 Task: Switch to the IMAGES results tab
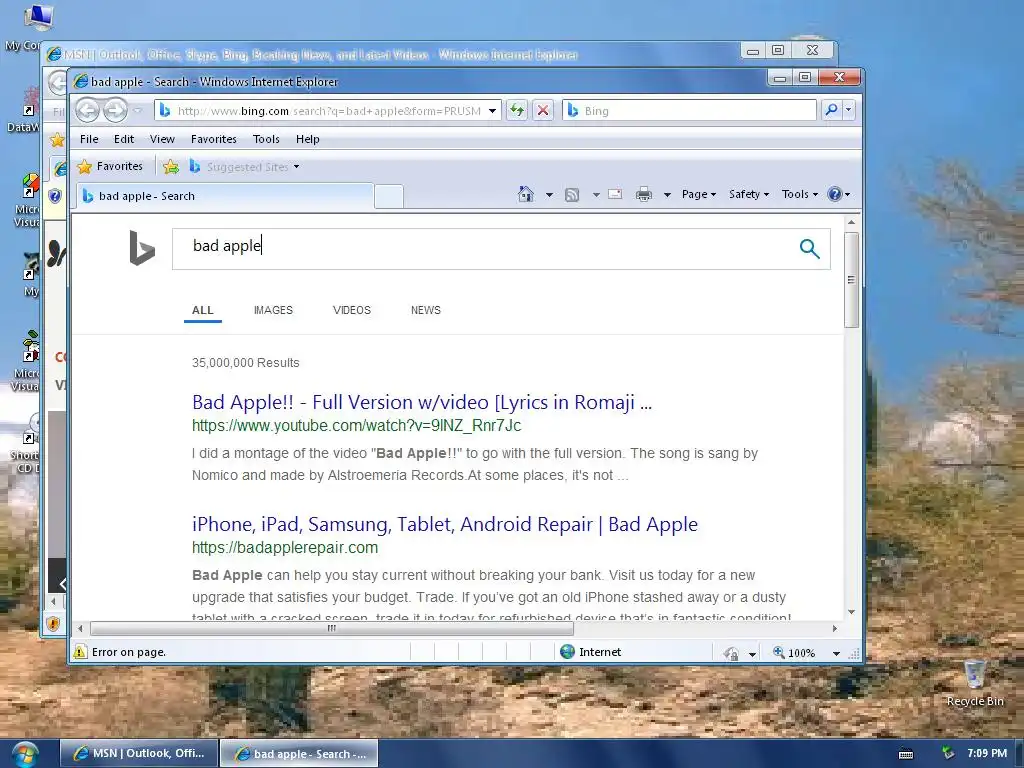(273, 310)
